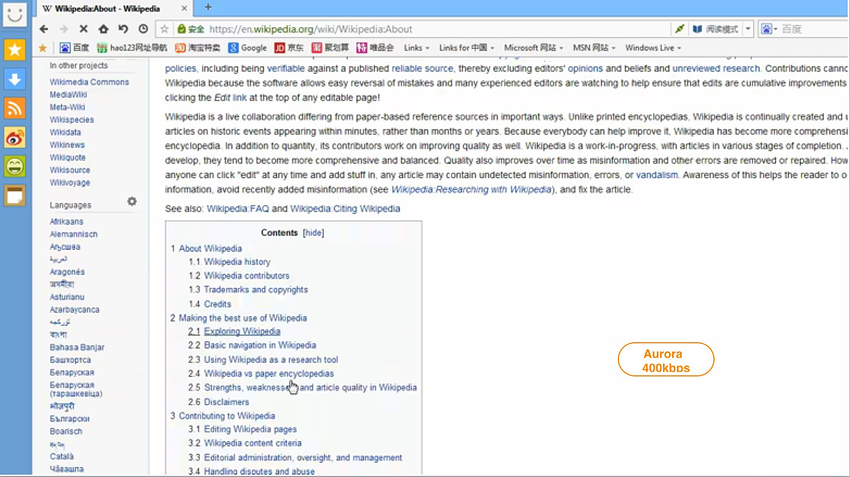Switch to Afrikaans language
This screenshot has width=850, height=477.
point(67,222)
